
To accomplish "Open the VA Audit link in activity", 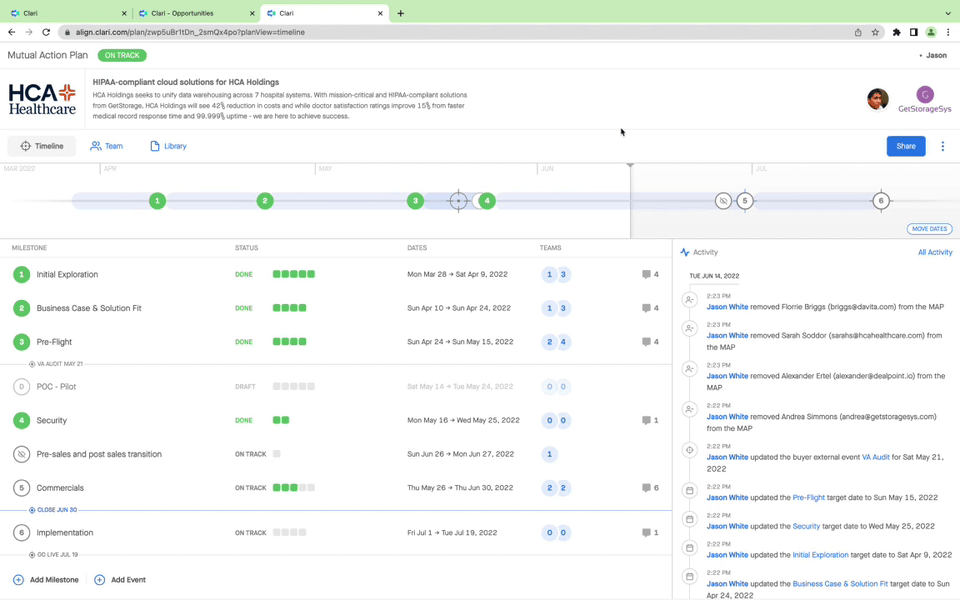I will tap(876, 457).
